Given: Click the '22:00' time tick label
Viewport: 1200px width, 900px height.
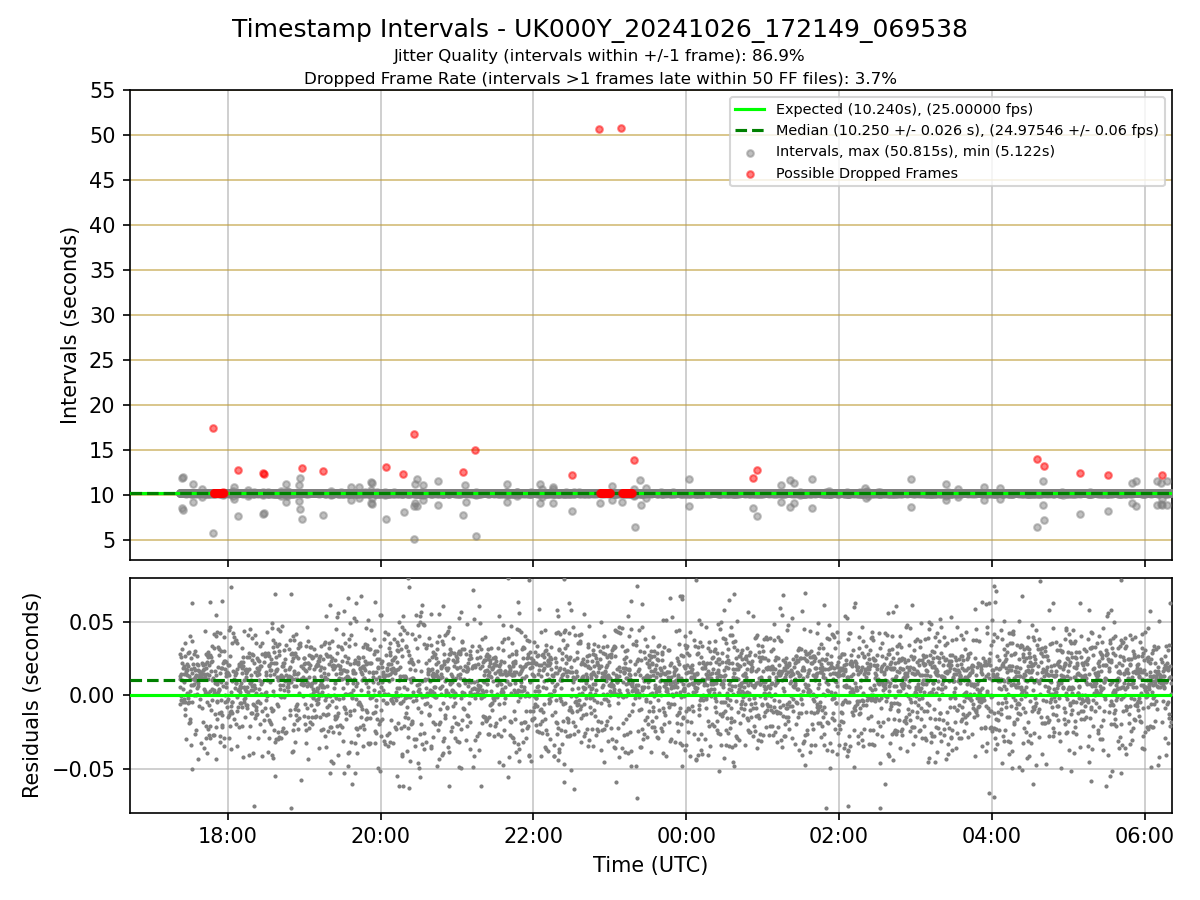Looking at the screenshot, I should (533, 834).
